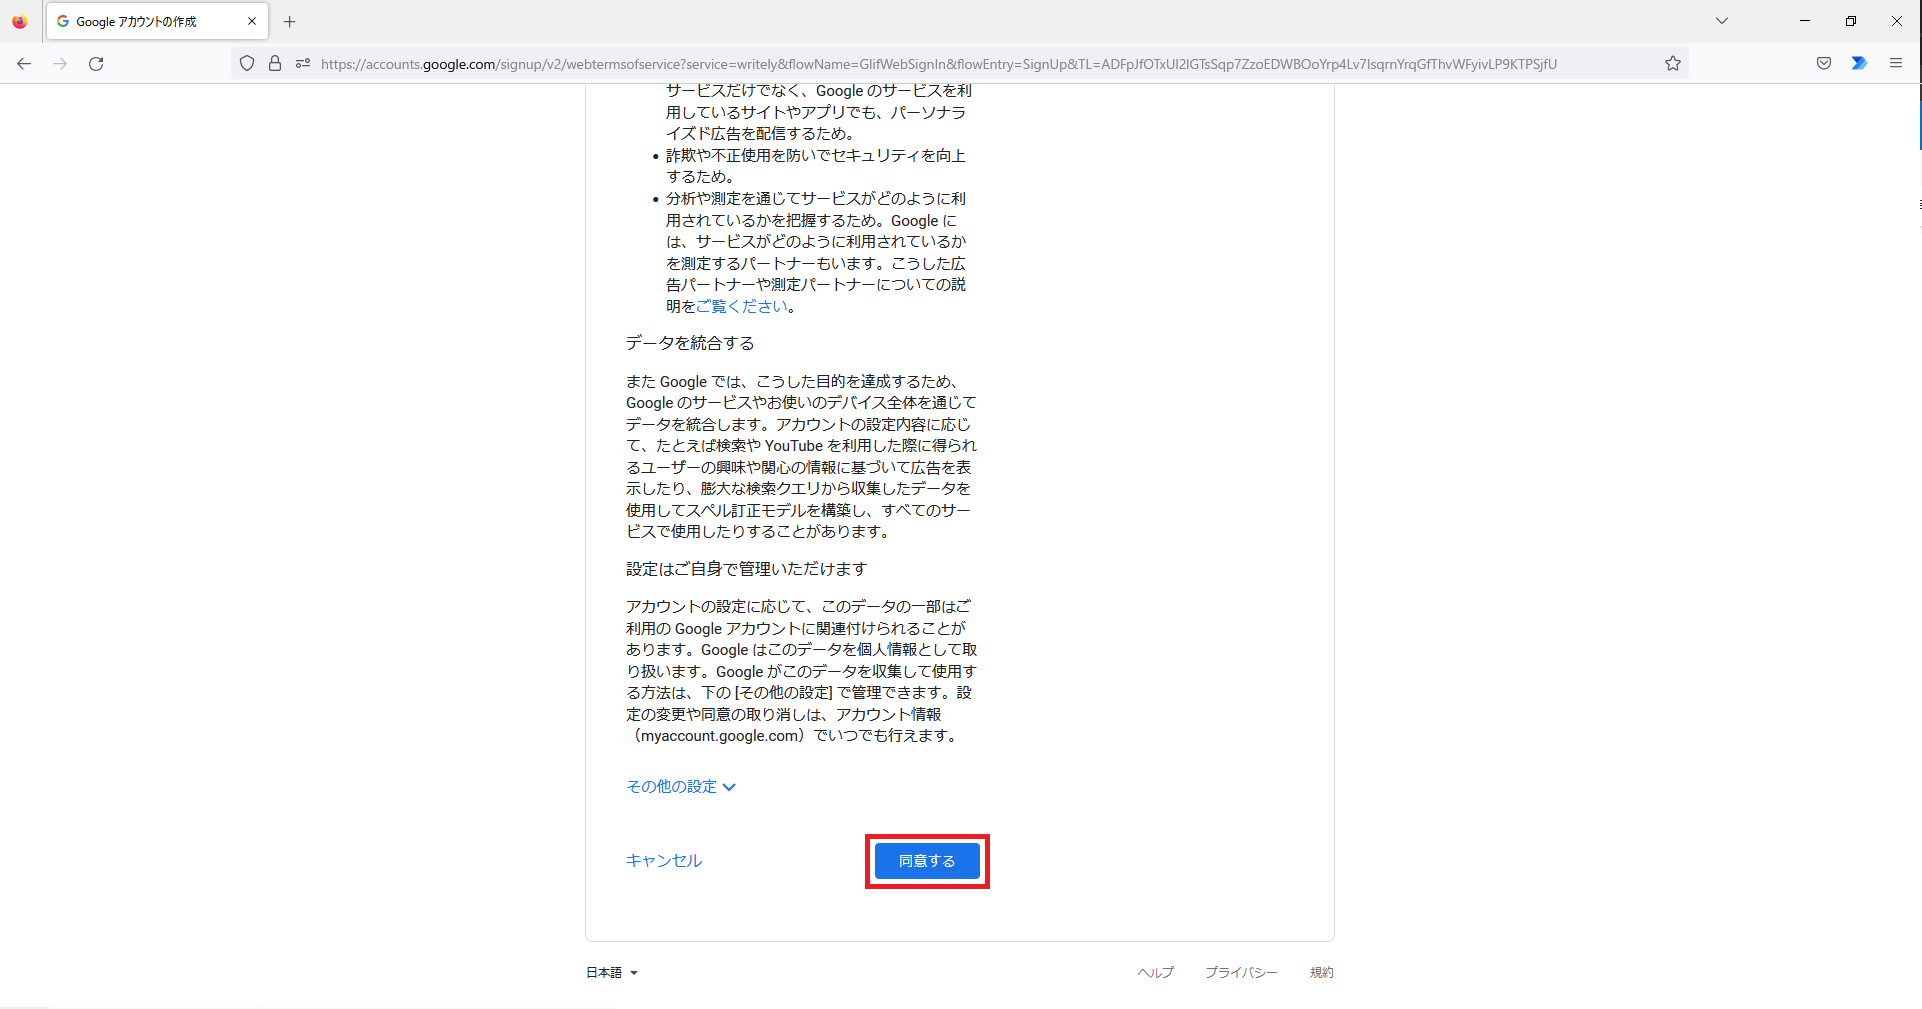Click the address bar URL
The height and width of the screenshot is (1009, 1922).
tap(938, 64)
